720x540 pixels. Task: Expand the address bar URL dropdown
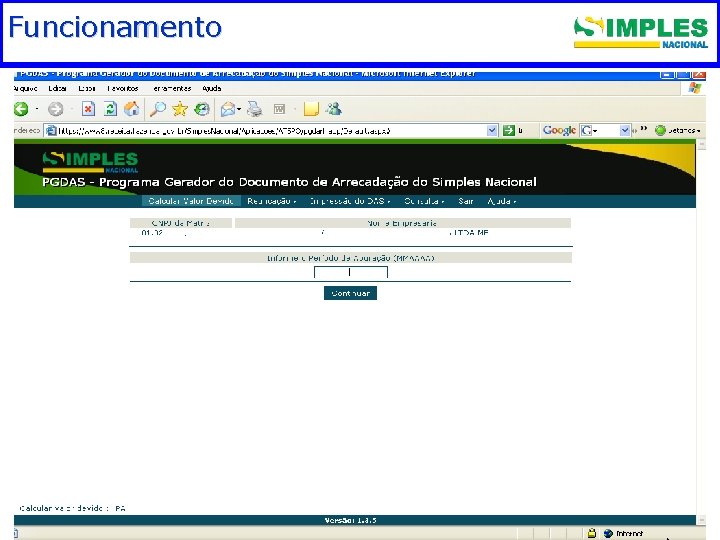(492, 130)
